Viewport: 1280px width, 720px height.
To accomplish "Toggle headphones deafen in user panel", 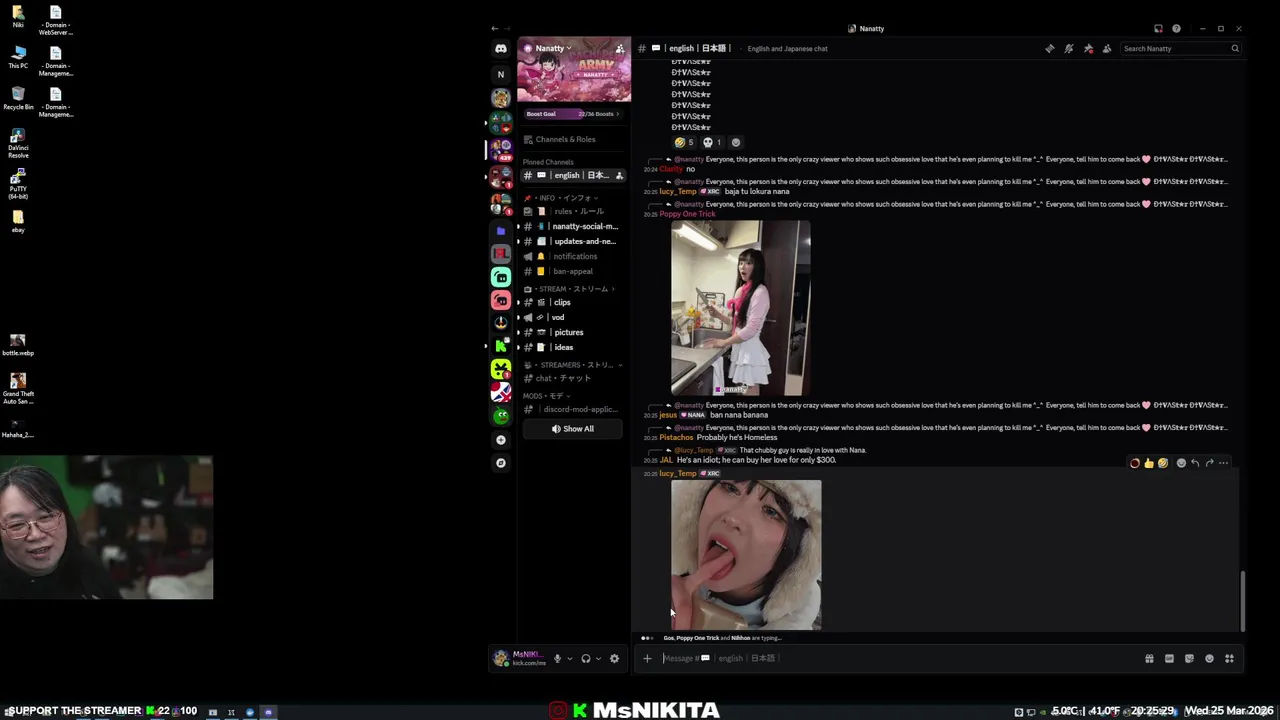I will [x=586, y=658].
